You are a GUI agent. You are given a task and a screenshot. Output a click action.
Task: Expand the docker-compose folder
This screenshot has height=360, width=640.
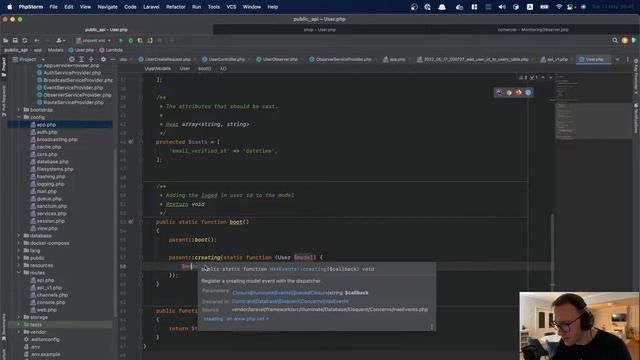(19, 243)
